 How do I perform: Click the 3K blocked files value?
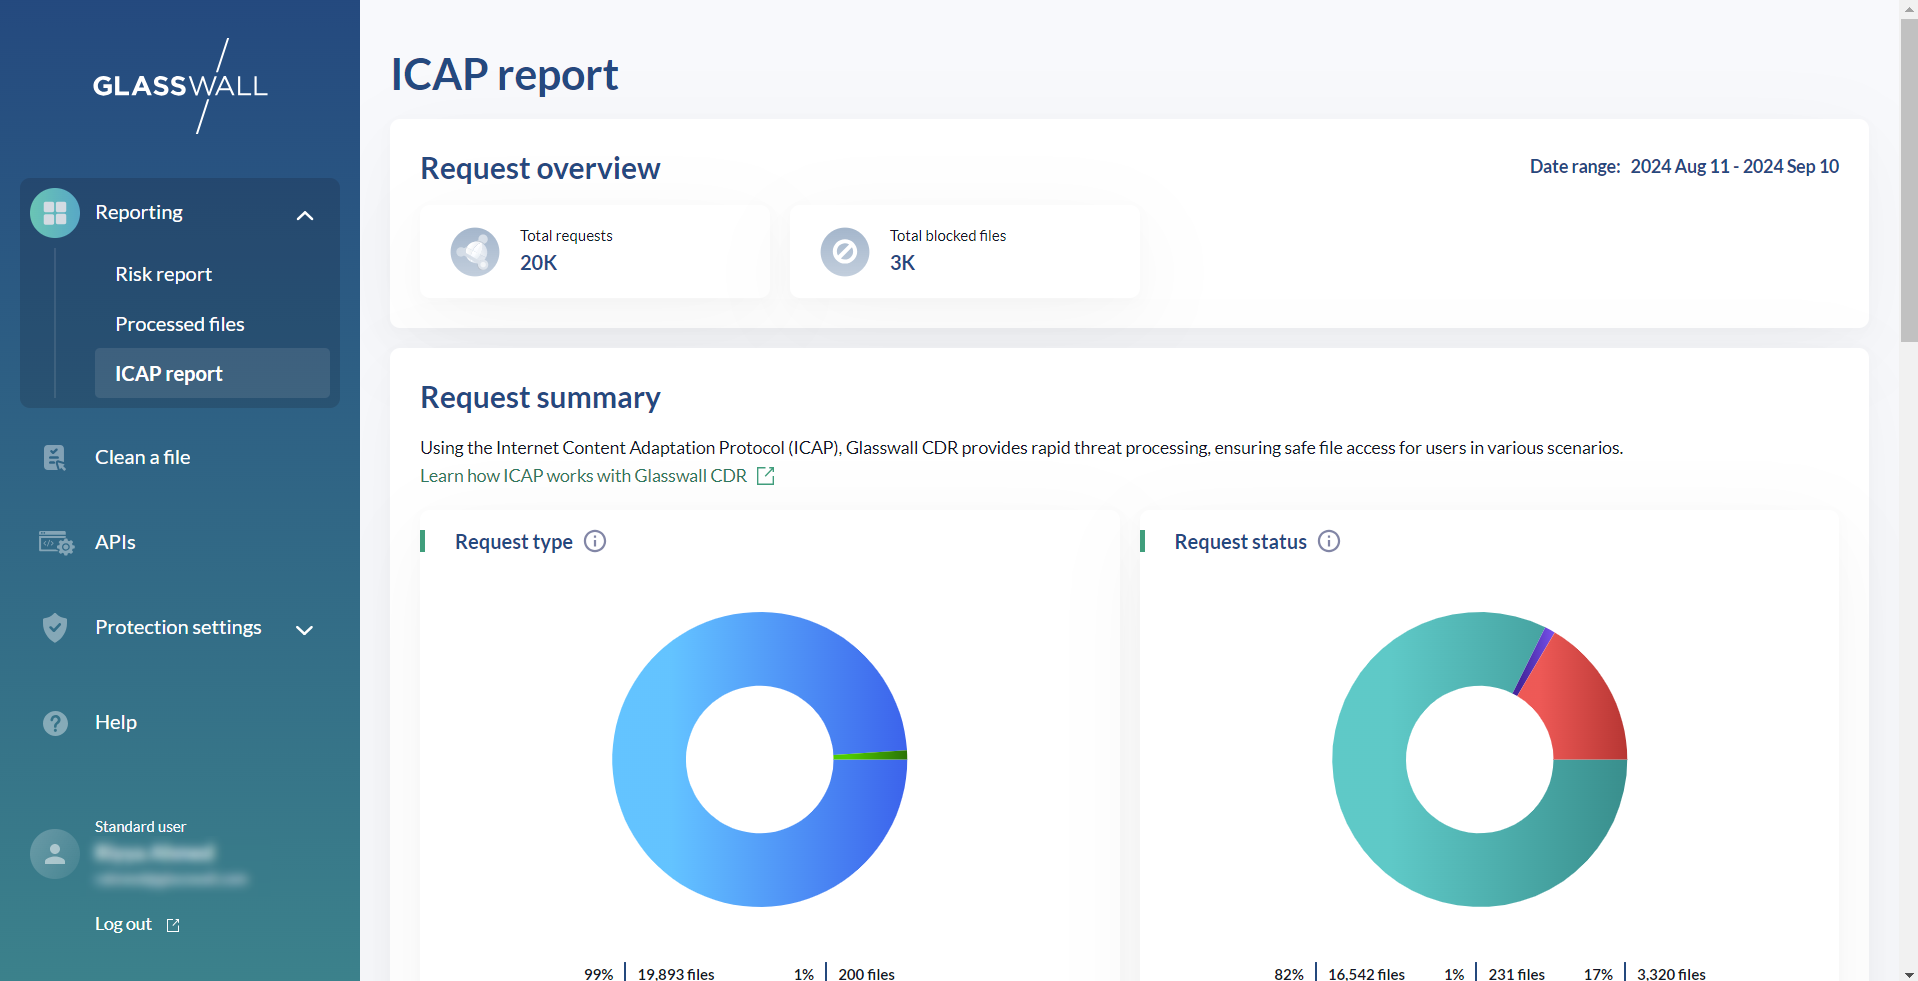(x=902, y=263)
